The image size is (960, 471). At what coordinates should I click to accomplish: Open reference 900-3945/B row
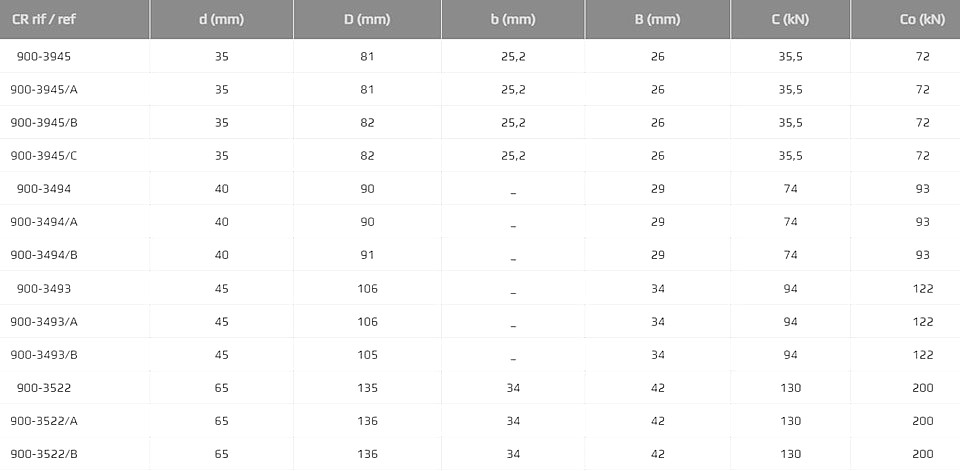tap(44, 122)
